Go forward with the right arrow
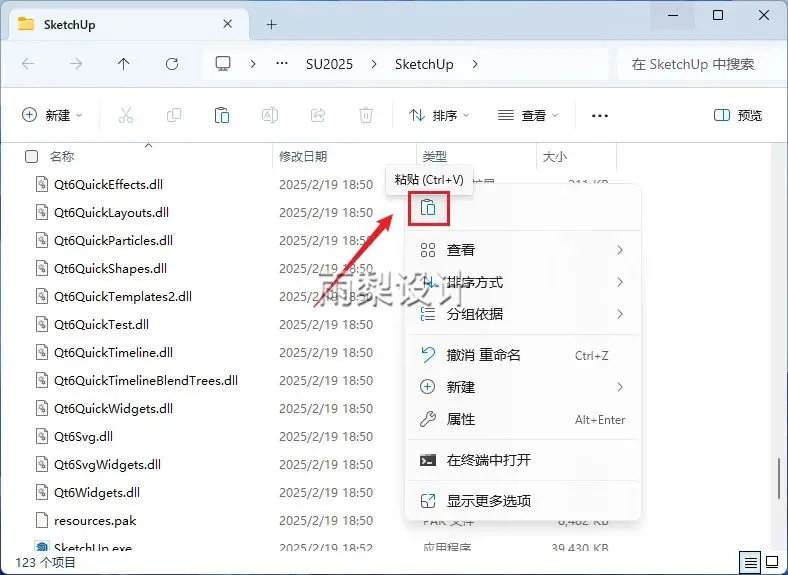Image resolution: width=788 pixels, height=575 pixels. [76, 64]
